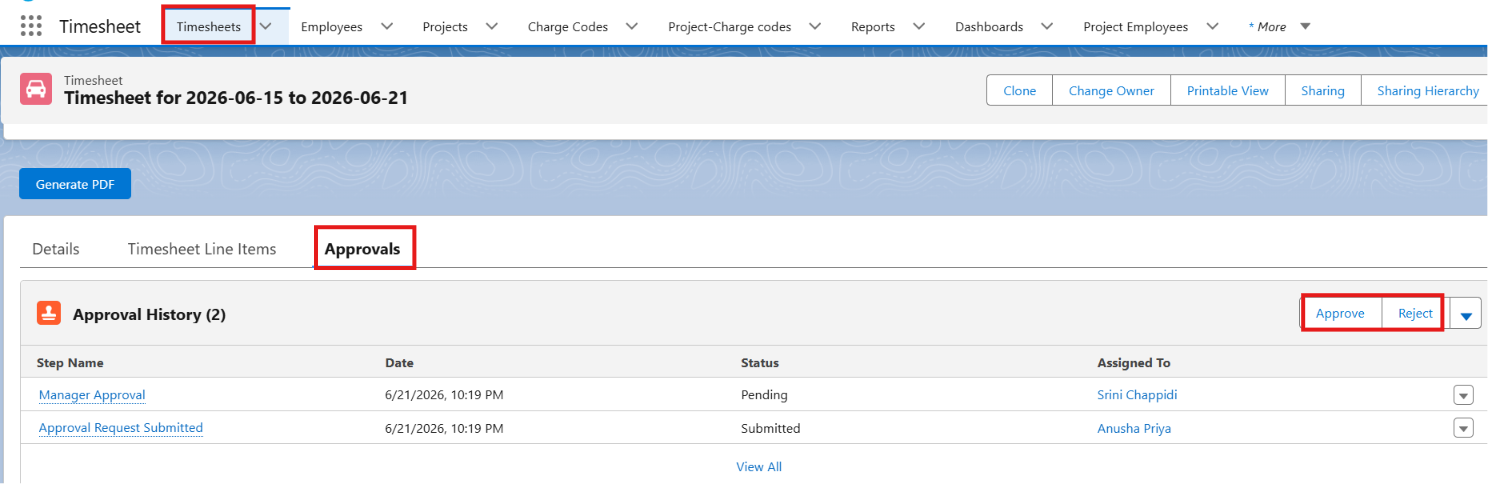Open the Charge Codes tab

(x=568, y=26)
